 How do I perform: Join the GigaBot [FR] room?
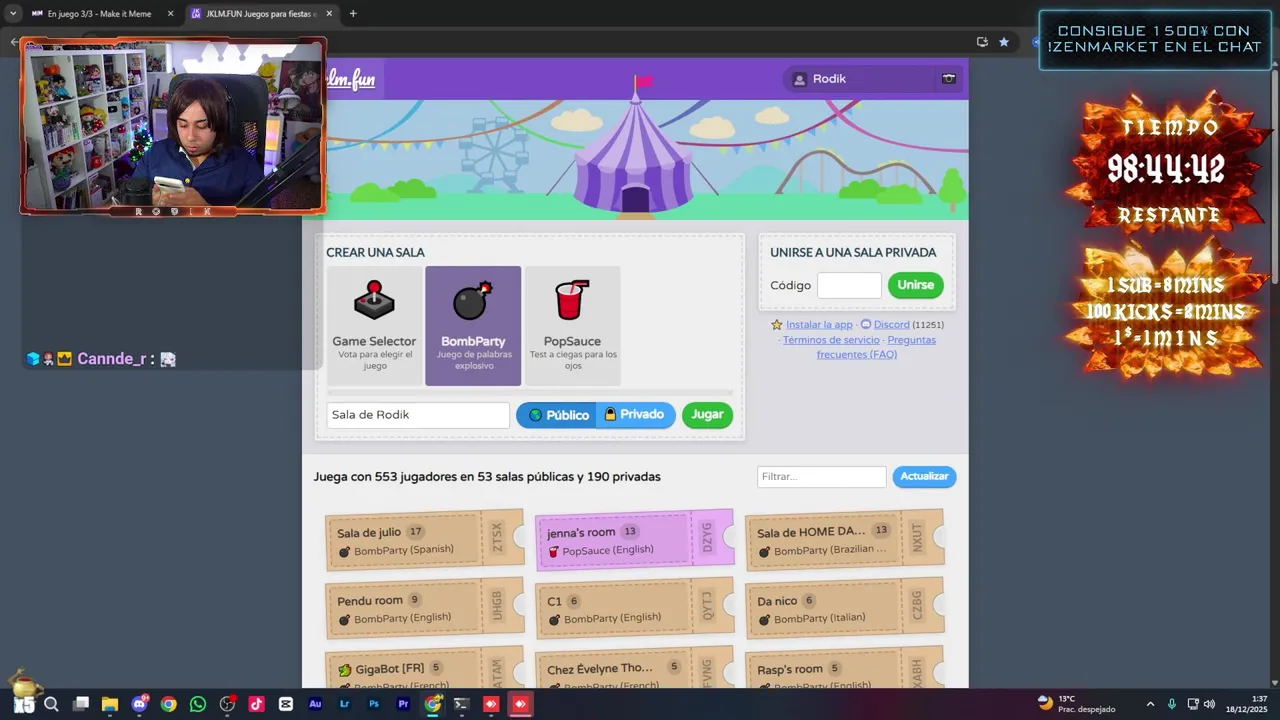(425, 668)
